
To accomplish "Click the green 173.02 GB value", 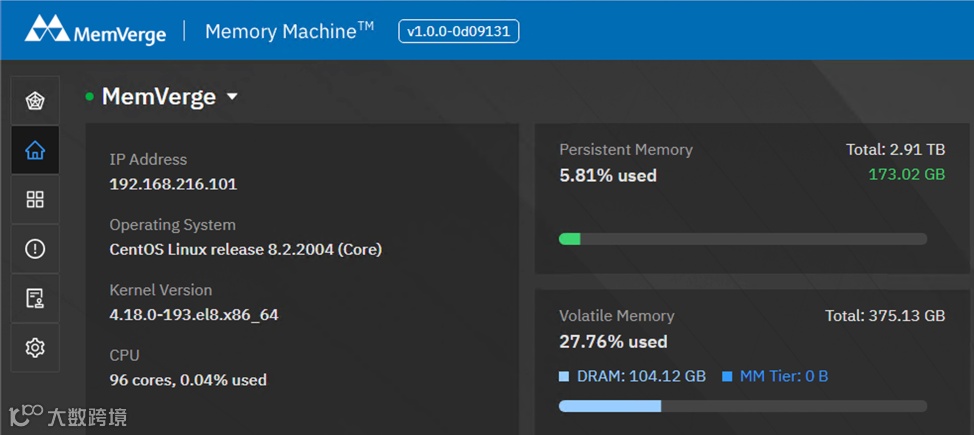I will click(x=907, y=175).
